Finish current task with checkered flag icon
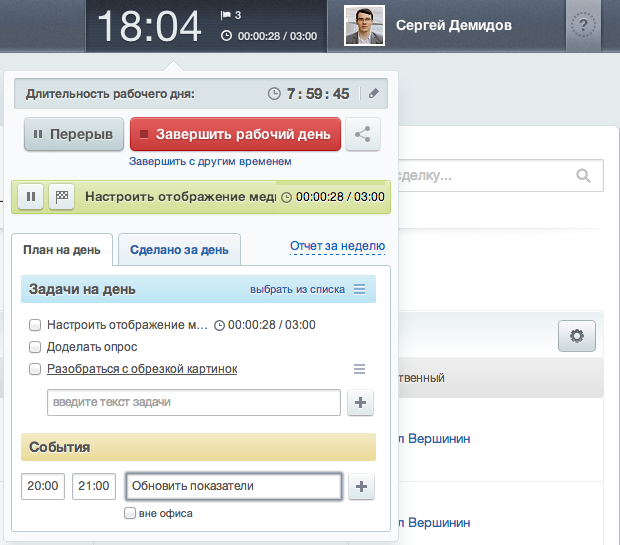Screen dimensions: 620x545 (x=62, y=197)
